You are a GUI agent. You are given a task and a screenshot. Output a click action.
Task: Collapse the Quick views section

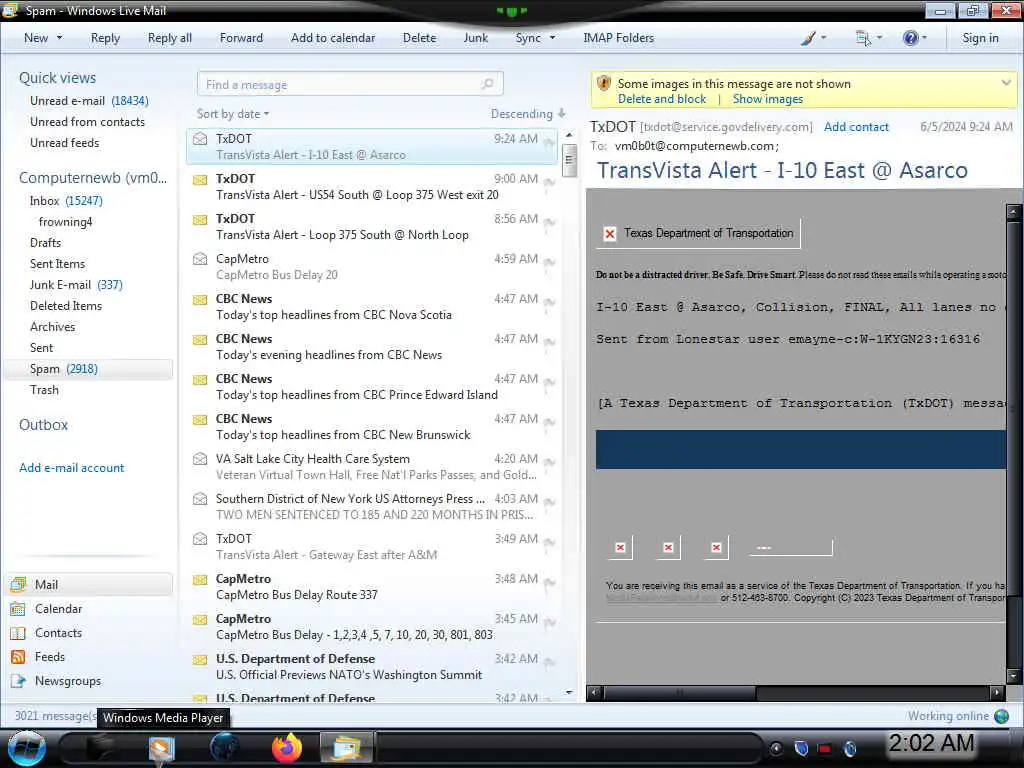(57, 78)
